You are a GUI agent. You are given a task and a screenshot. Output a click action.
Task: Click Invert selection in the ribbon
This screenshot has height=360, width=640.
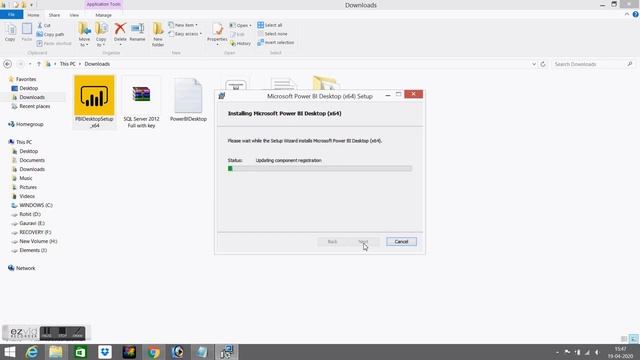[x=276, y=42]
